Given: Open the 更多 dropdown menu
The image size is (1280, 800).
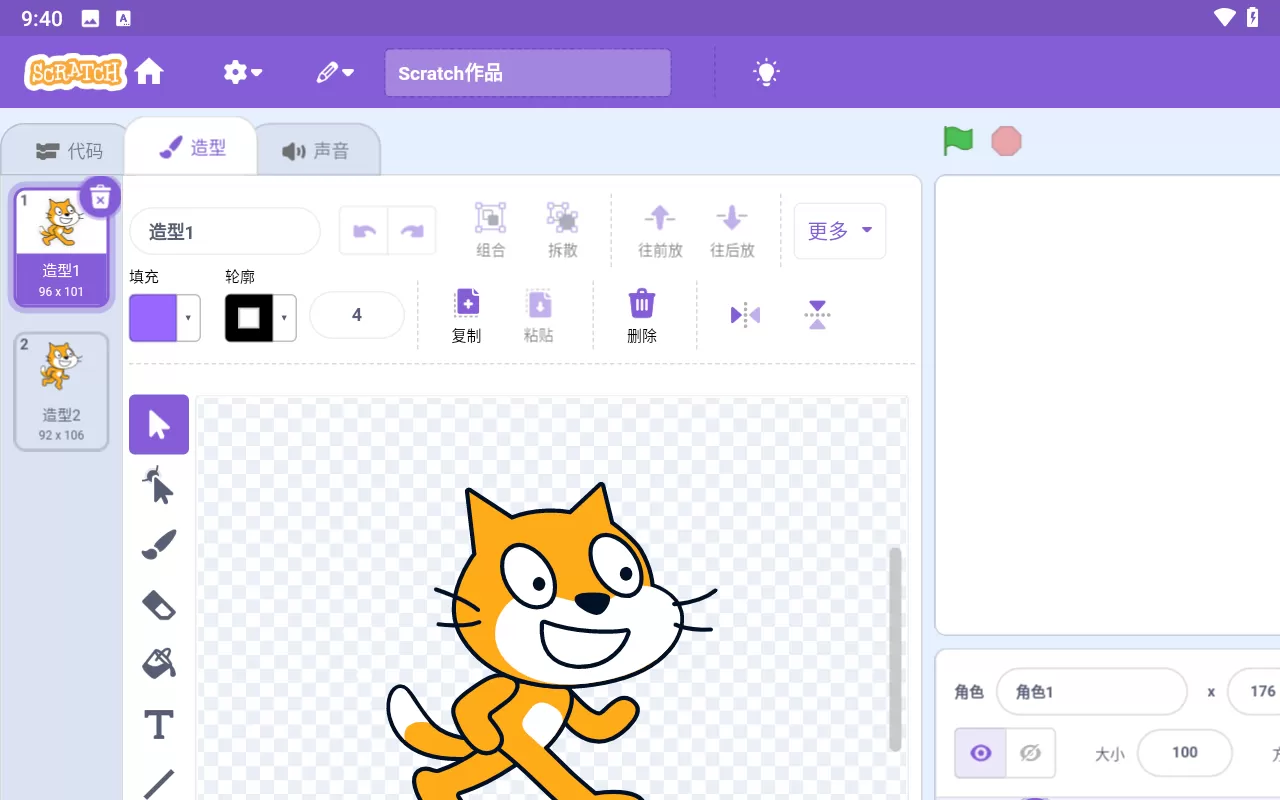Looking at the screenshot, I should pyautogui.click(x=839, y=231).
